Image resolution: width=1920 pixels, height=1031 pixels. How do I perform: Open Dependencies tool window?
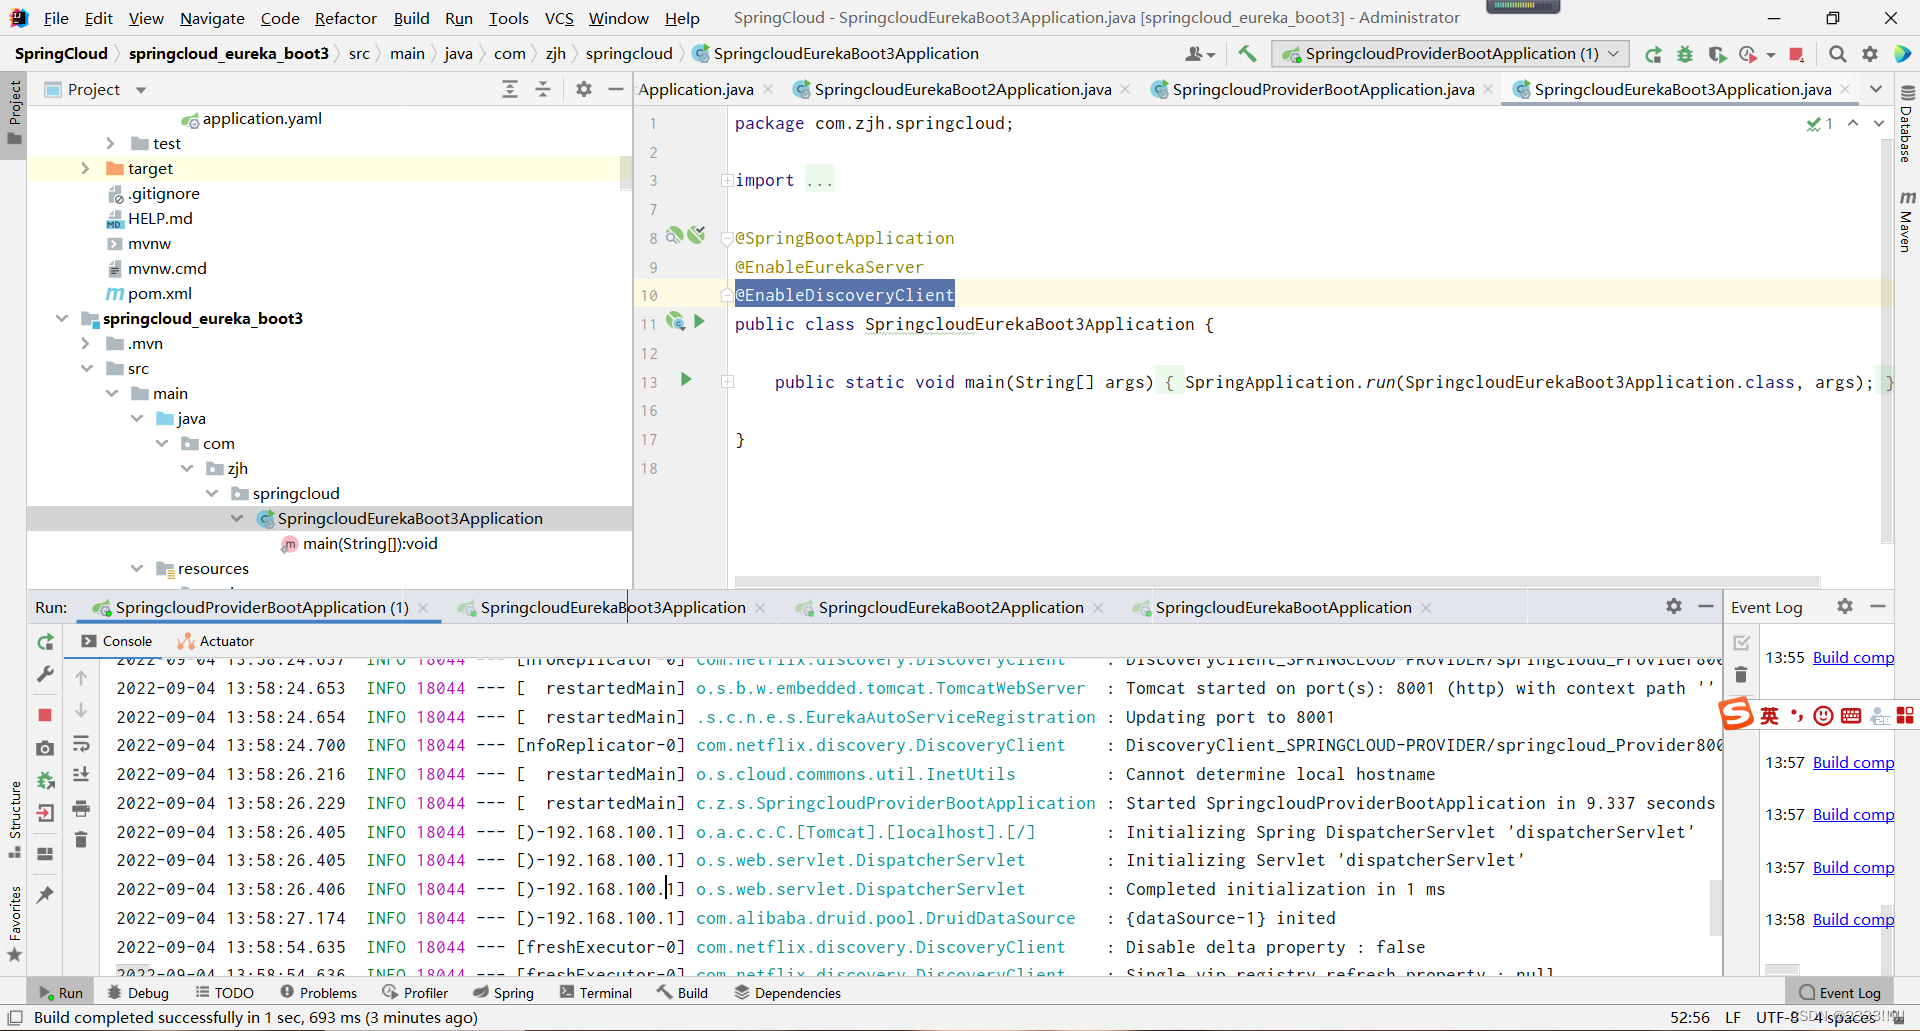tap(787, 993)
